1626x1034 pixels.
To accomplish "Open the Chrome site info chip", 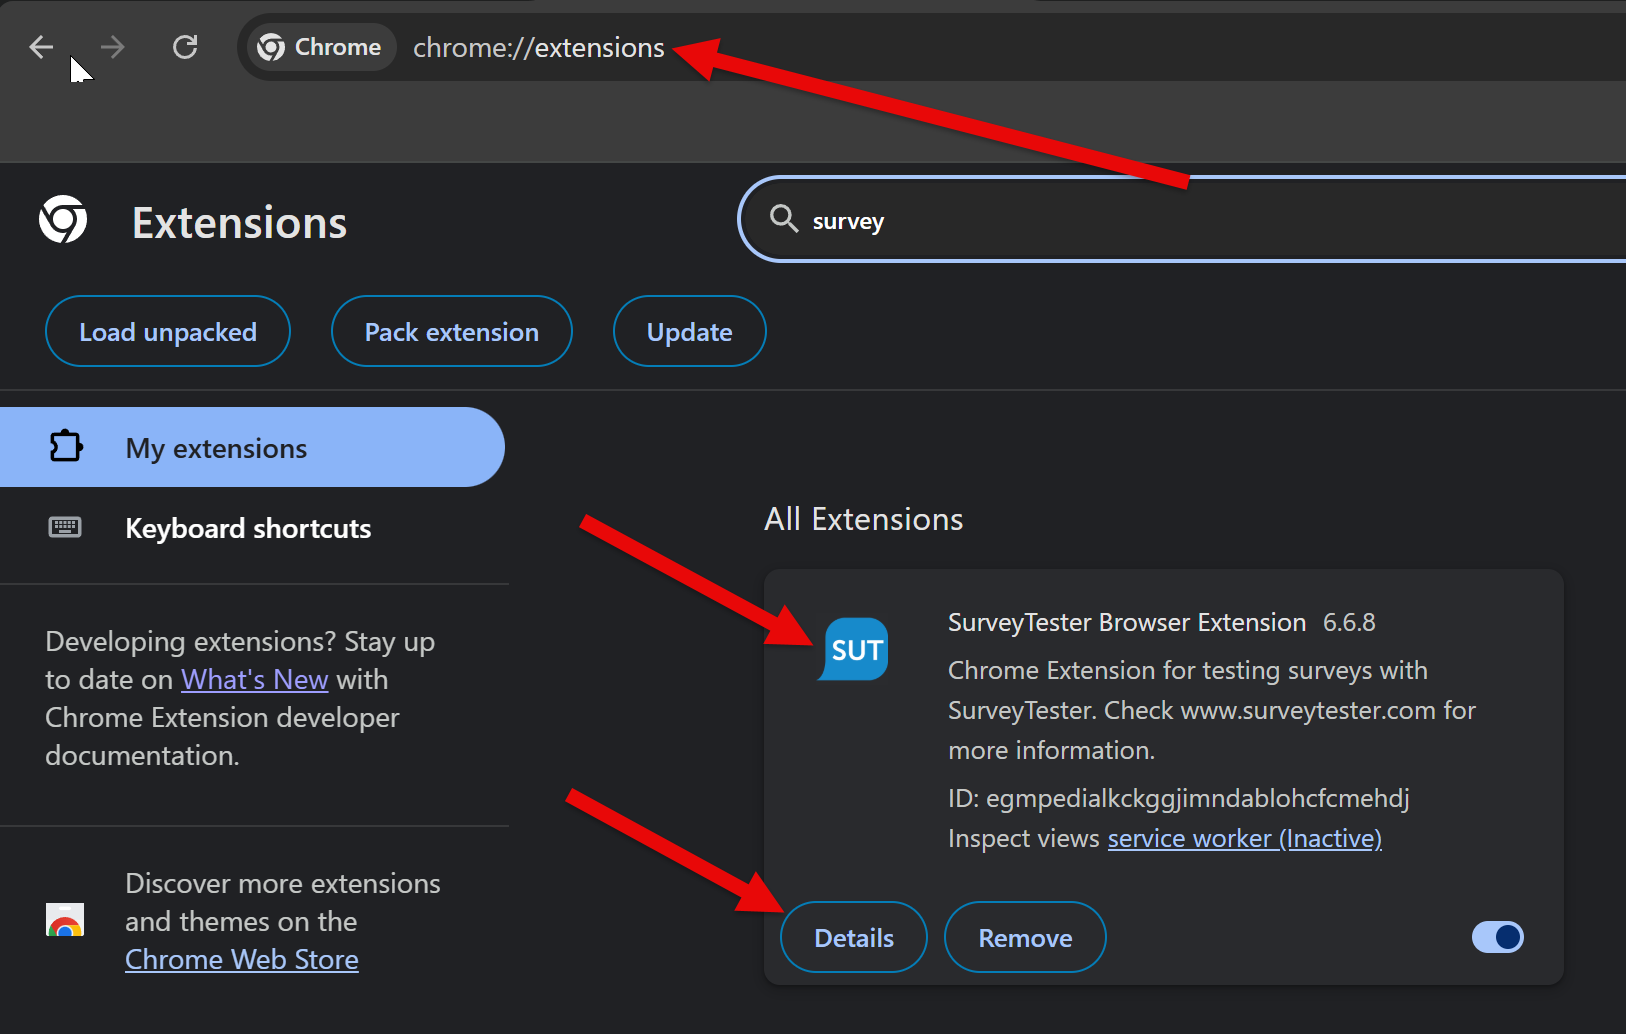I will [x=320, y=47].
